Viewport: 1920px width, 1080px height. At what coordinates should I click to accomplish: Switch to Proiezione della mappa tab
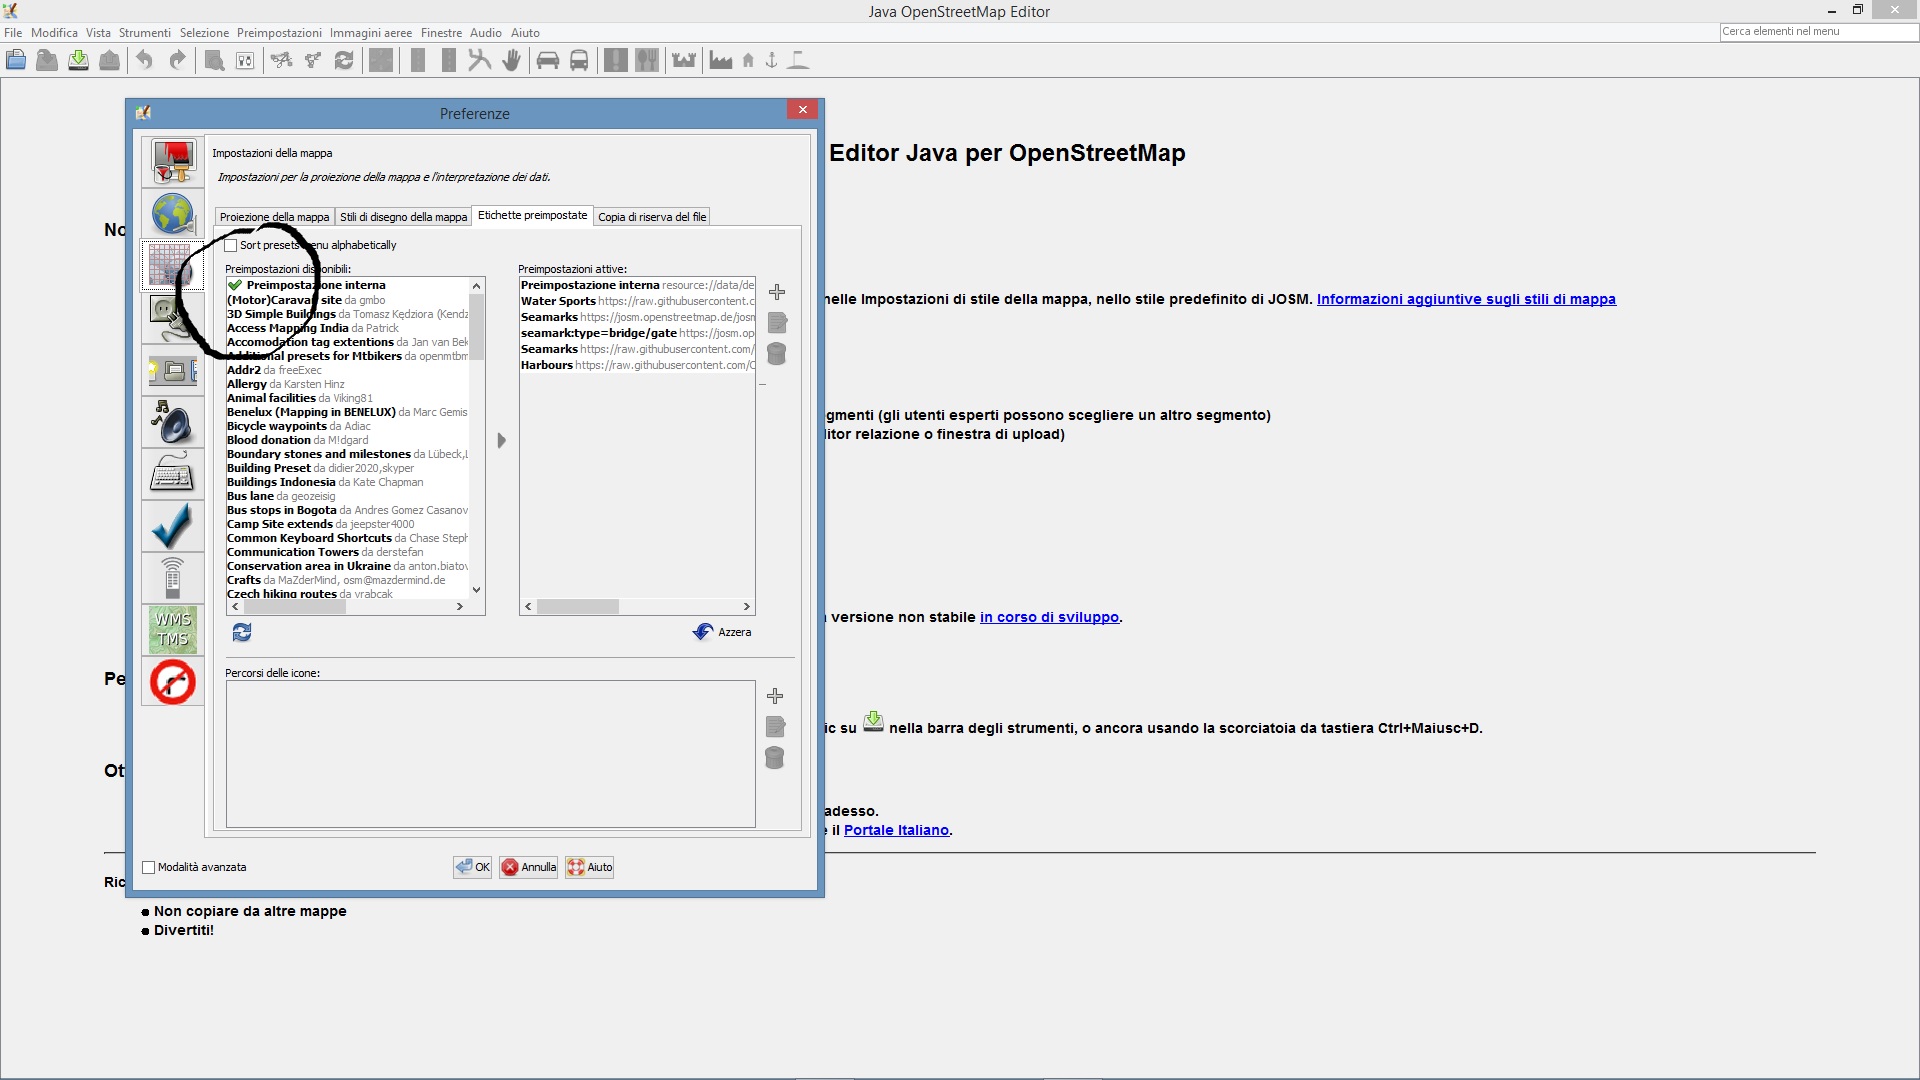274,217
